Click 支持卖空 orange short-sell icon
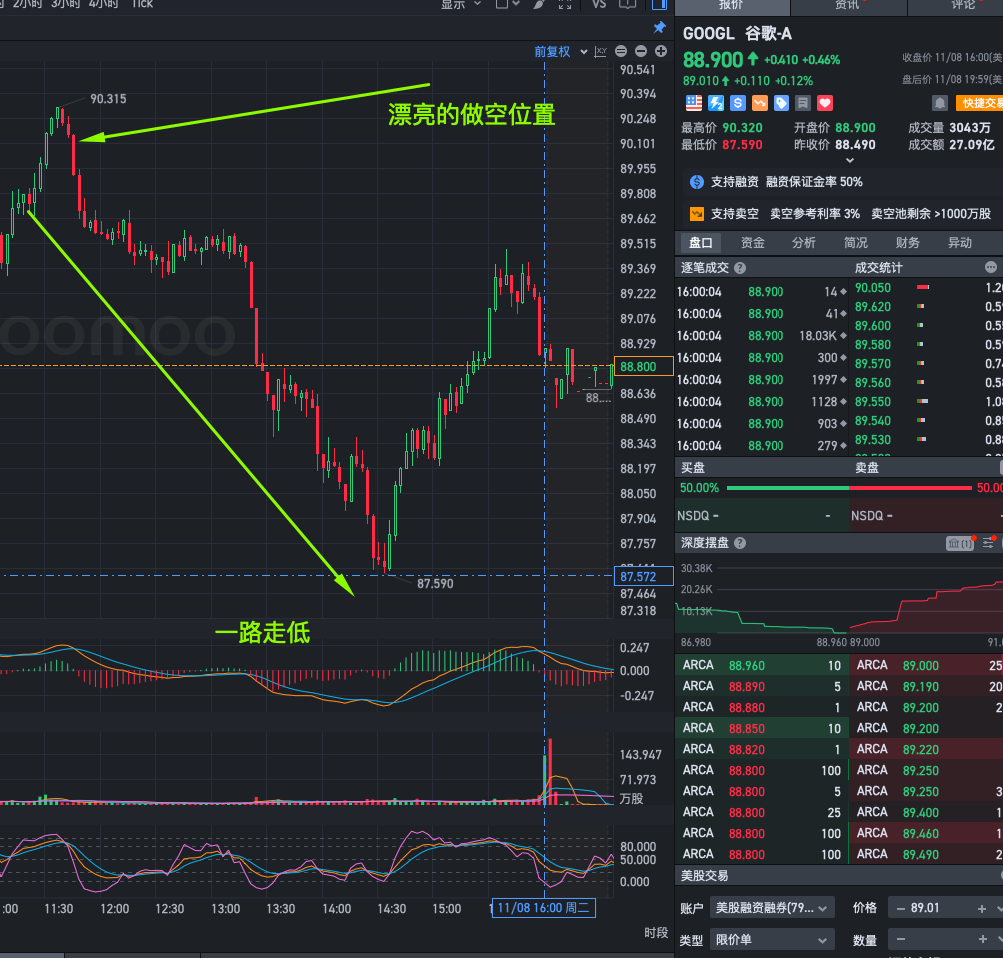This screenshot has width=1003, height=958. [x=697, y=214]
